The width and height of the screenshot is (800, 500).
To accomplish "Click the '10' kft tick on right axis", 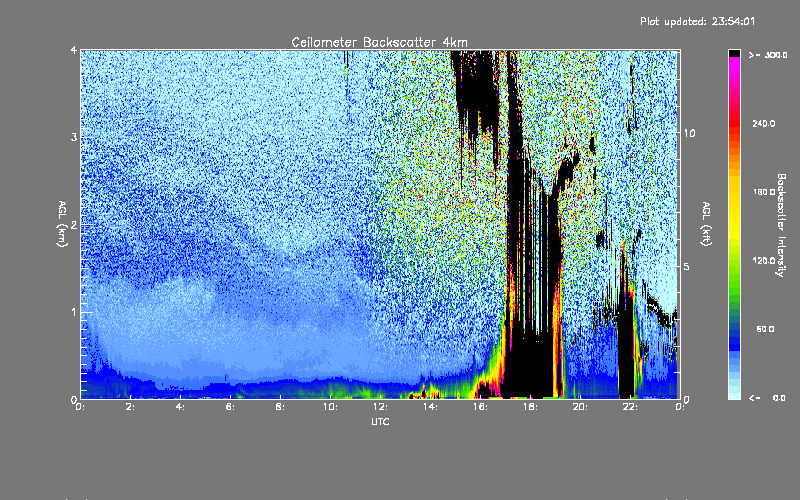I will [689, 133].
